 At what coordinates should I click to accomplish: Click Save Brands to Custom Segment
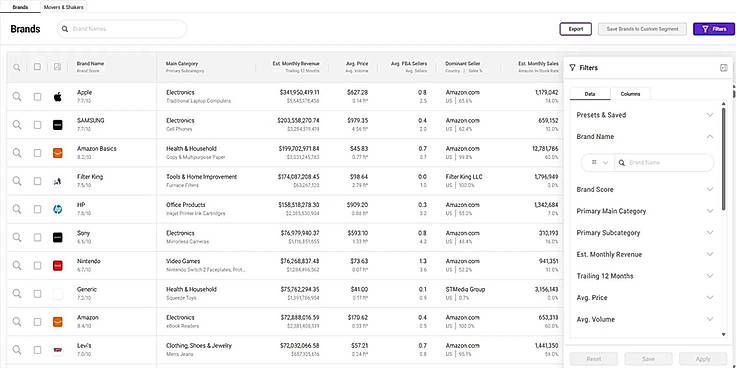tap(642, 29)
